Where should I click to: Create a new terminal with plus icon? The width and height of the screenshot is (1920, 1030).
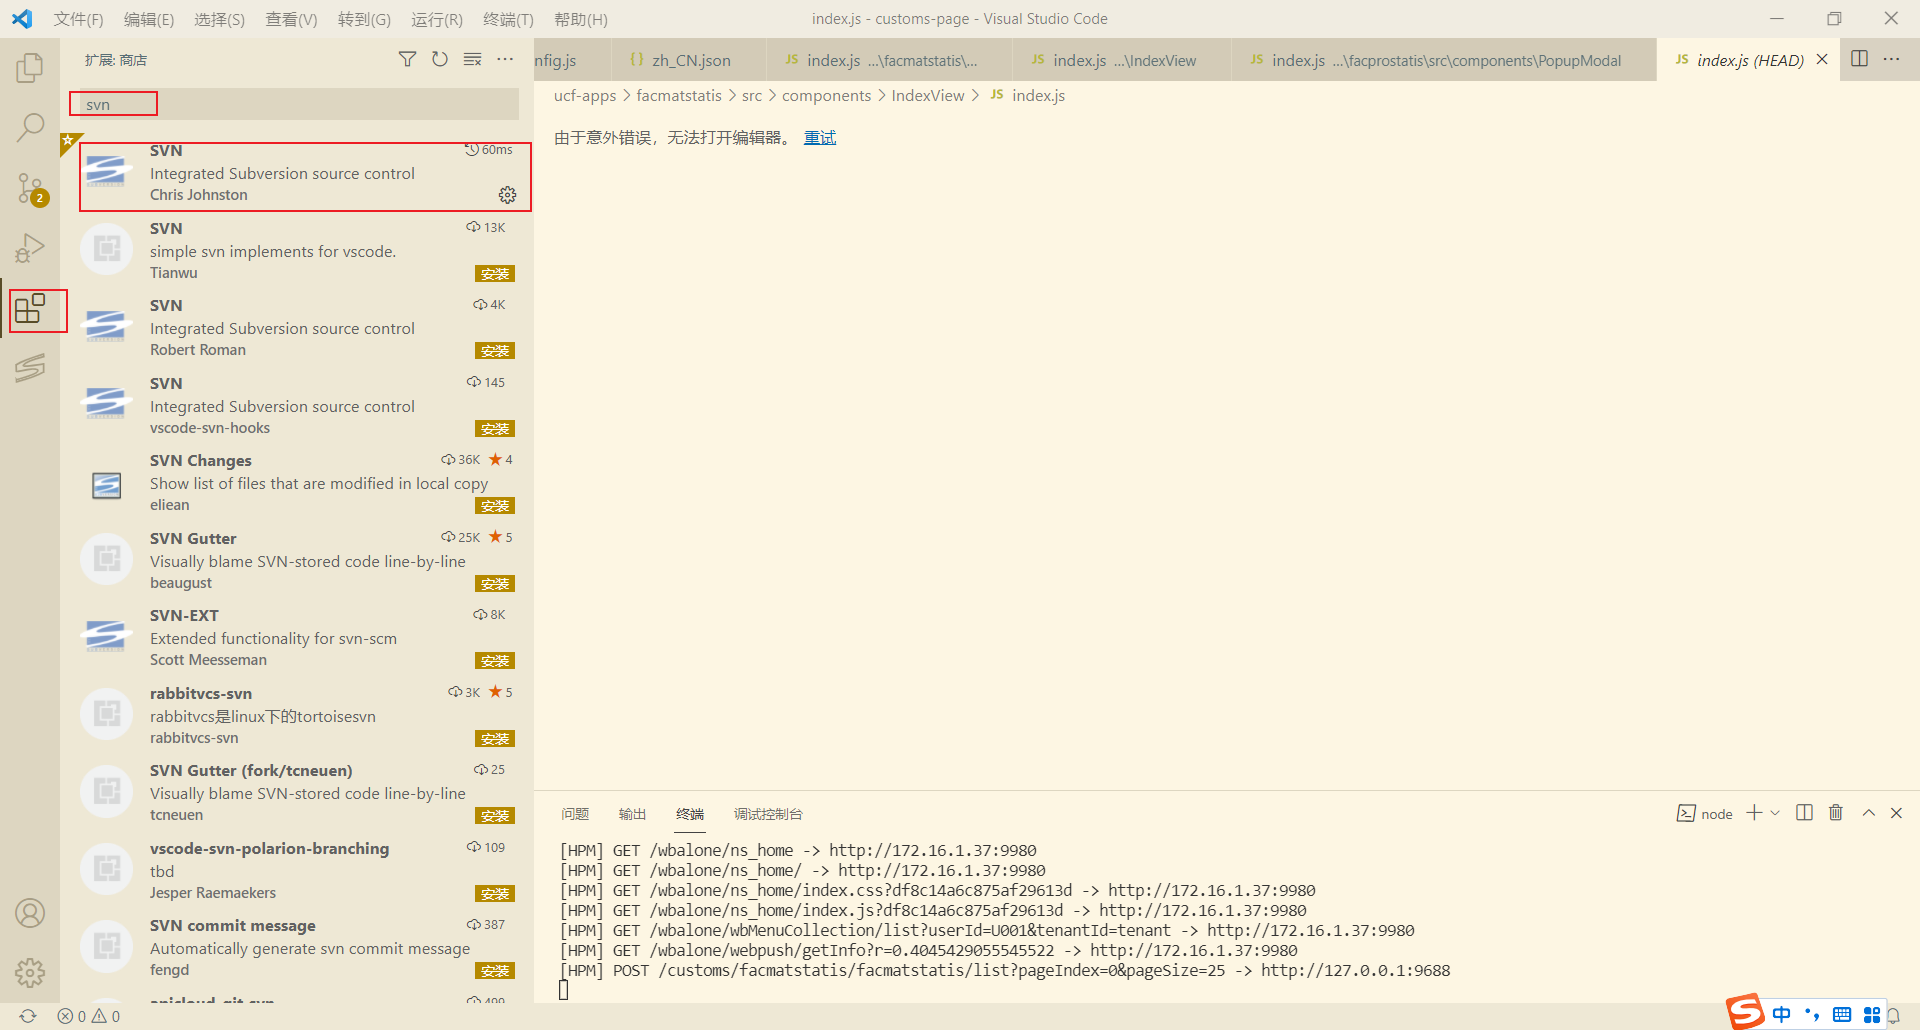tap(1754, 813)
